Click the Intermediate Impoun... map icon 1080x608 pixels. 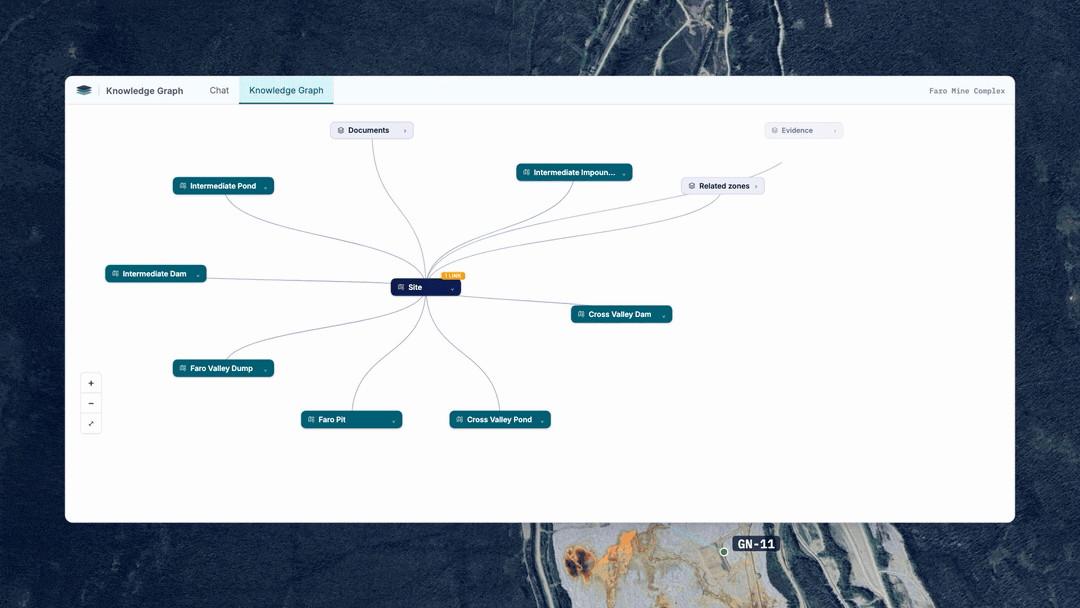coord(526,172)
